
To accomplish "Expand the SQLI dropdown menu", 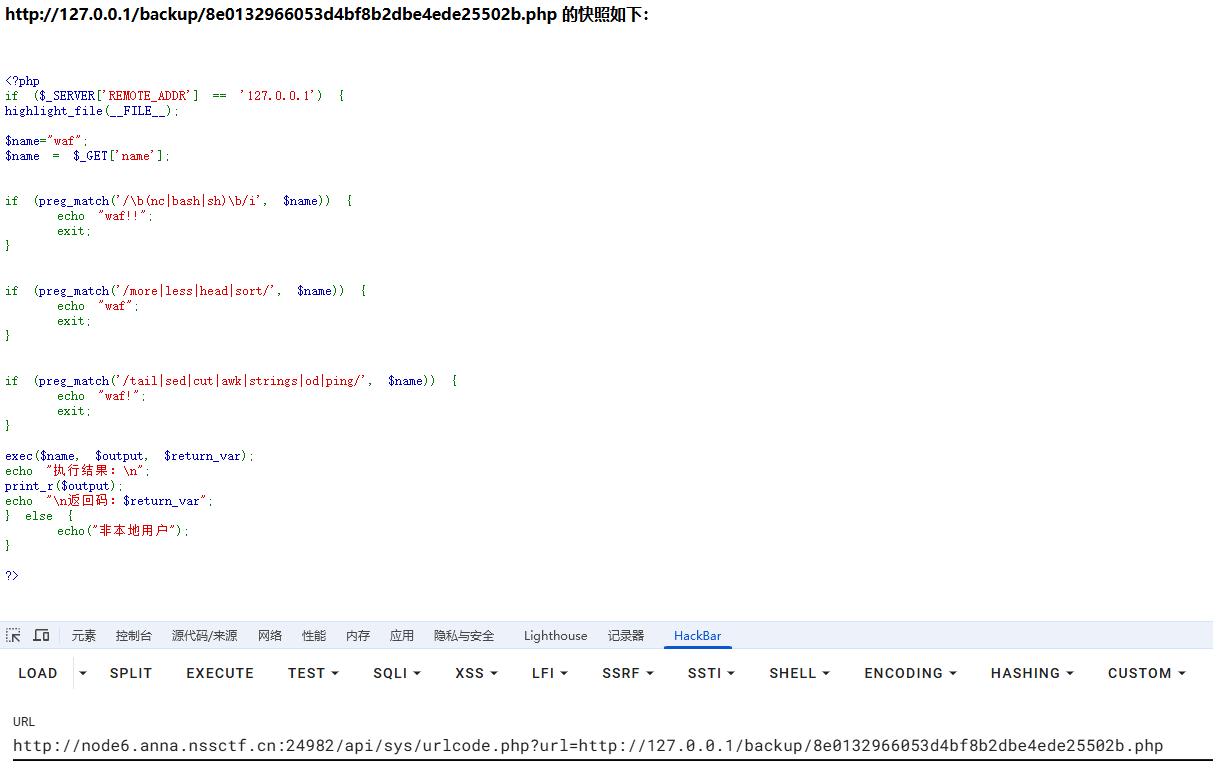I will point(397,673).
